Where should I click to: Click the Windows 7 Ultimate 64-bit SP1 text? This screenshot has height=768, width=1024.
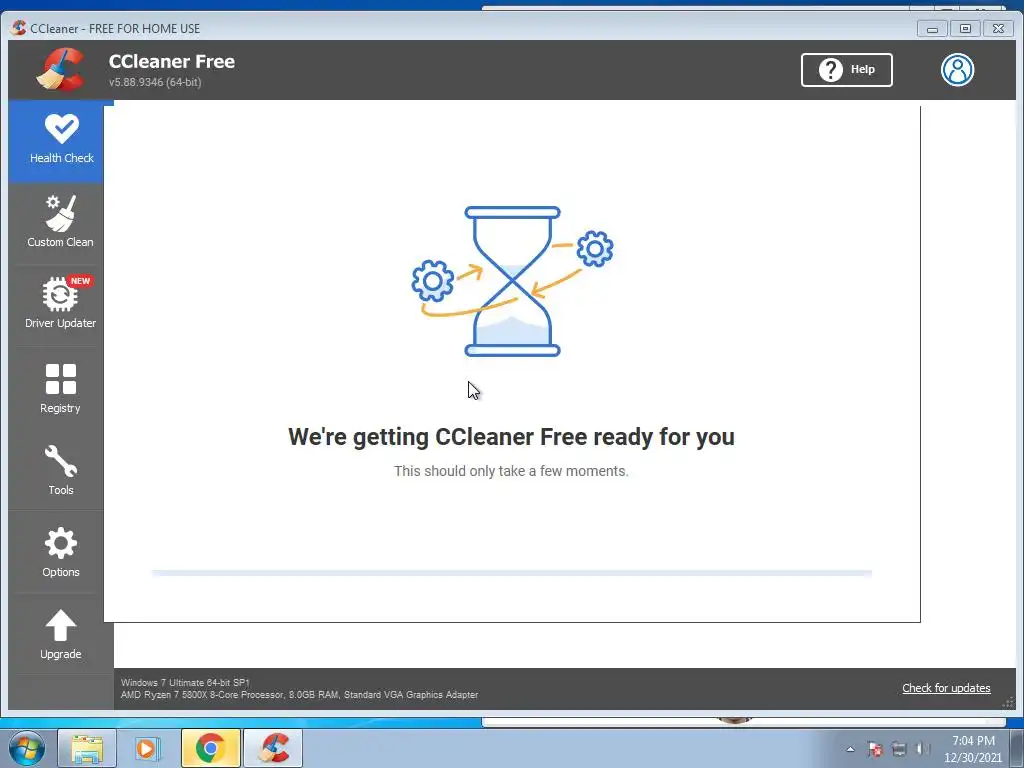point(185,682)
